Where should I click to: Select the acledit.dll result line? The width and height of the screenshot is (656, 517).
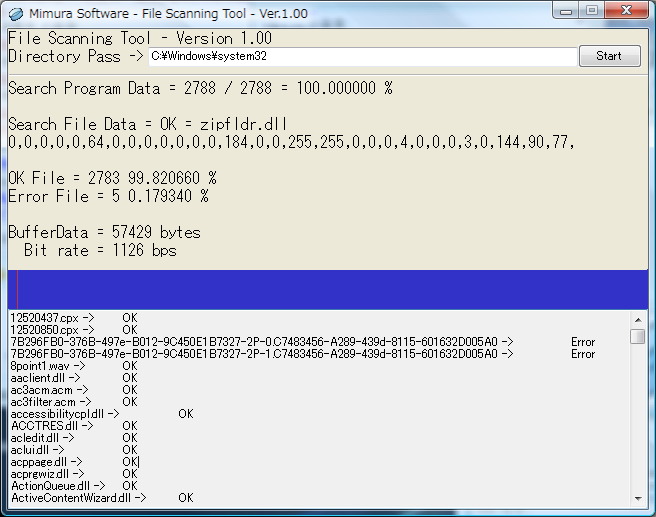(x=74, y=438)
